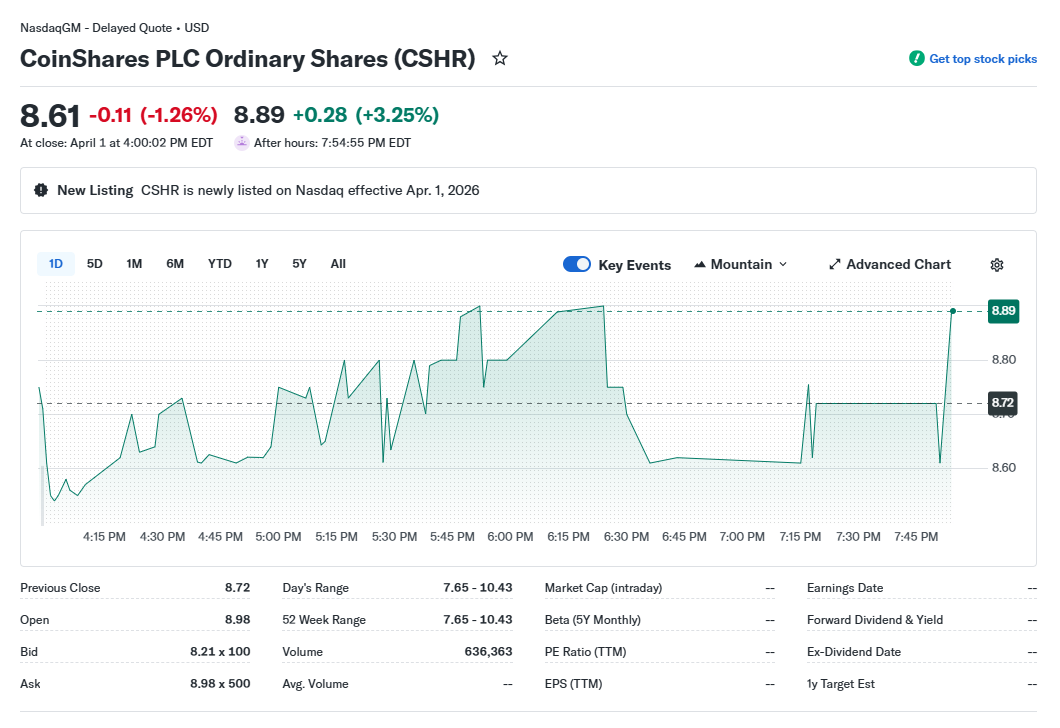Click the green top stock picks icon
Screen dimensions: 1060x728
point(916,59)
